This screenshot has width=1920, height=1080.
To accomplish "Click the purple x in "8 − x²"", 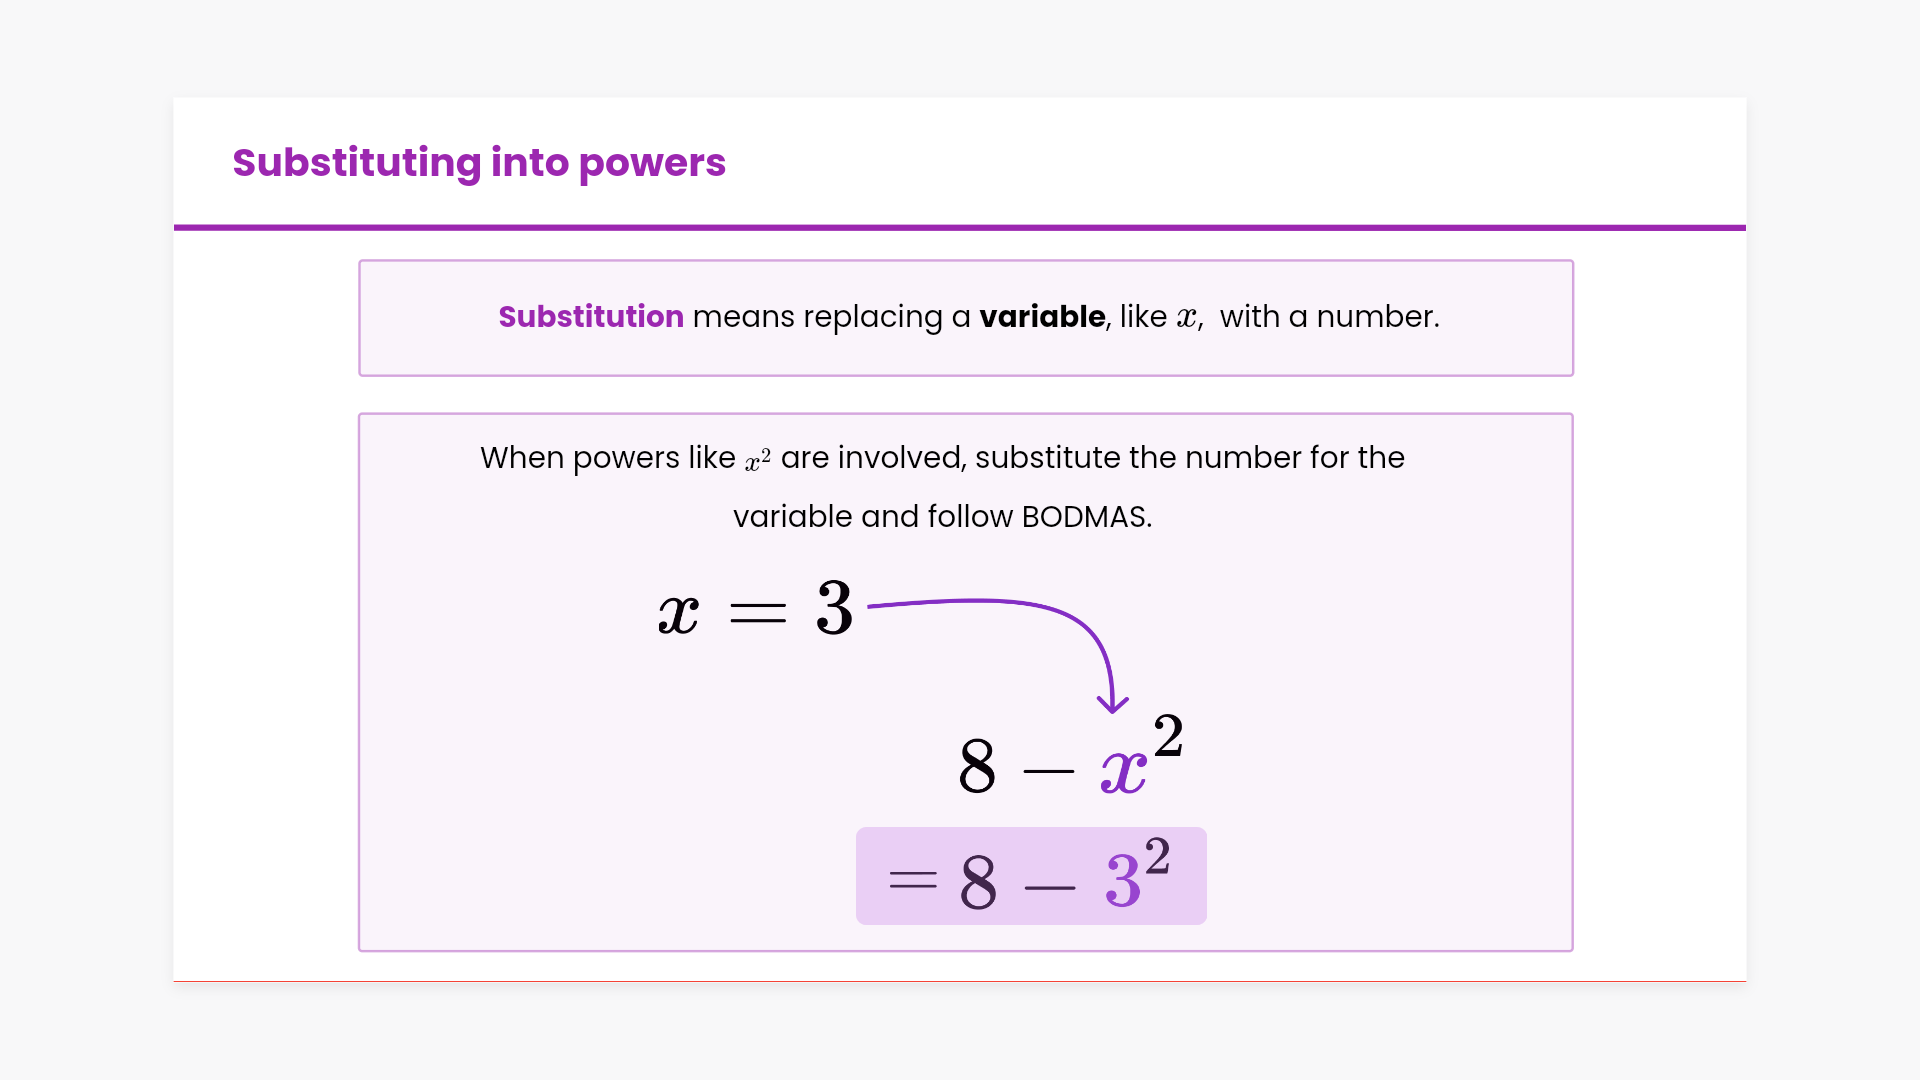I will pyautogui.click(x=1123, y=772).
